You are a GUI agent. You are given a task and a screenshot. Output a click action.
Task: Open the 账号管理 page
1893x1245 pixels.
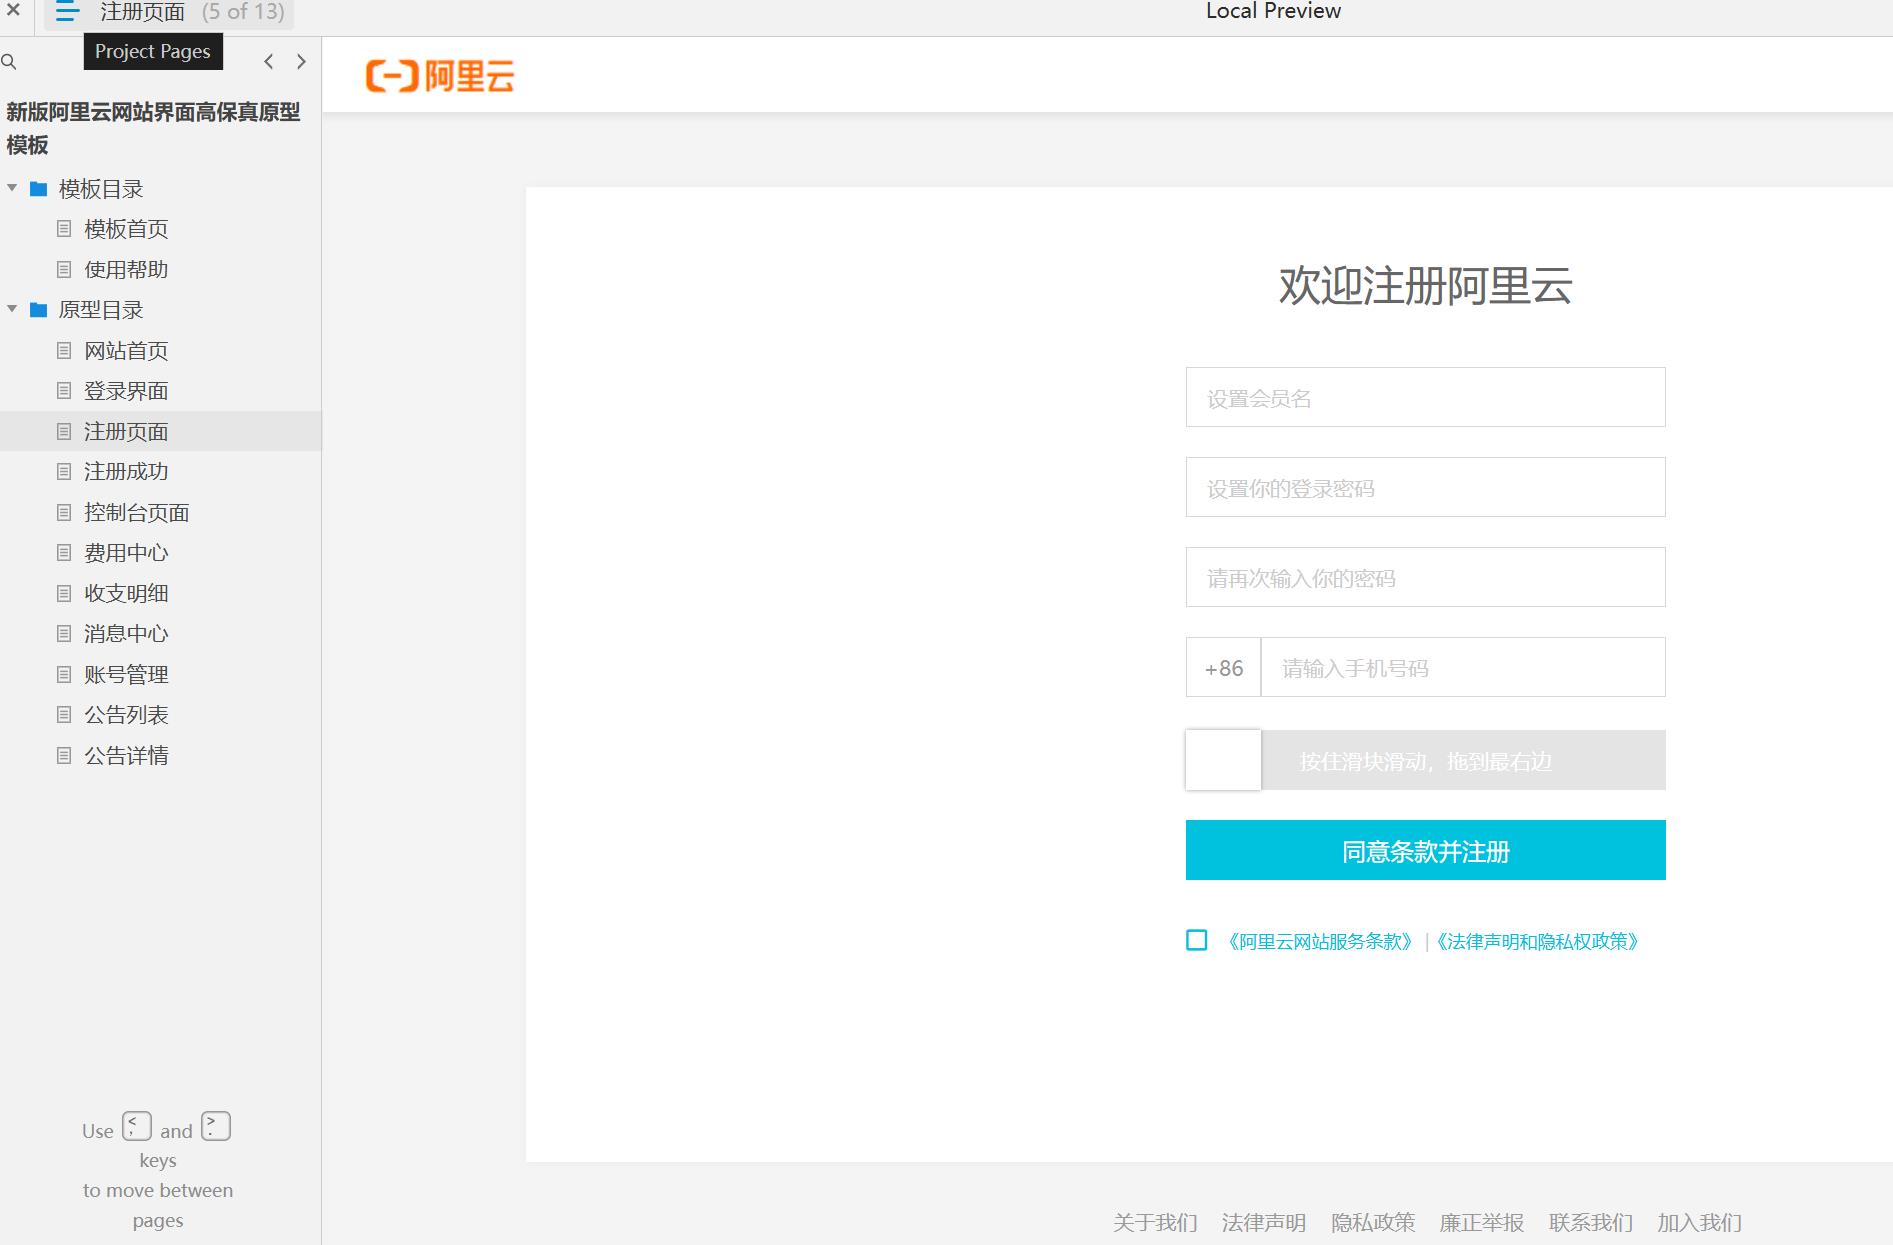pyautogui.click(x=126, y=675)
